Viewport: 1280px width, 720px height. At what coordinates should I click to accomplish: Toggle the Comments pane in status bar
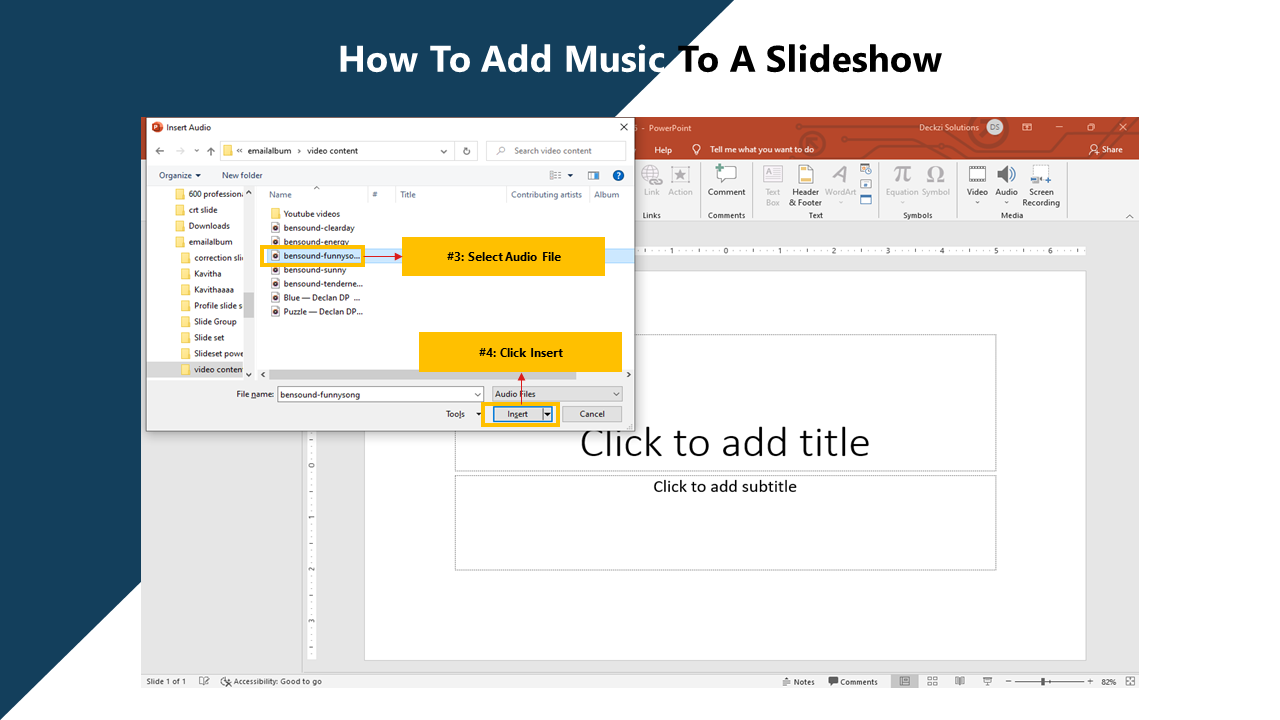[853, 682]
